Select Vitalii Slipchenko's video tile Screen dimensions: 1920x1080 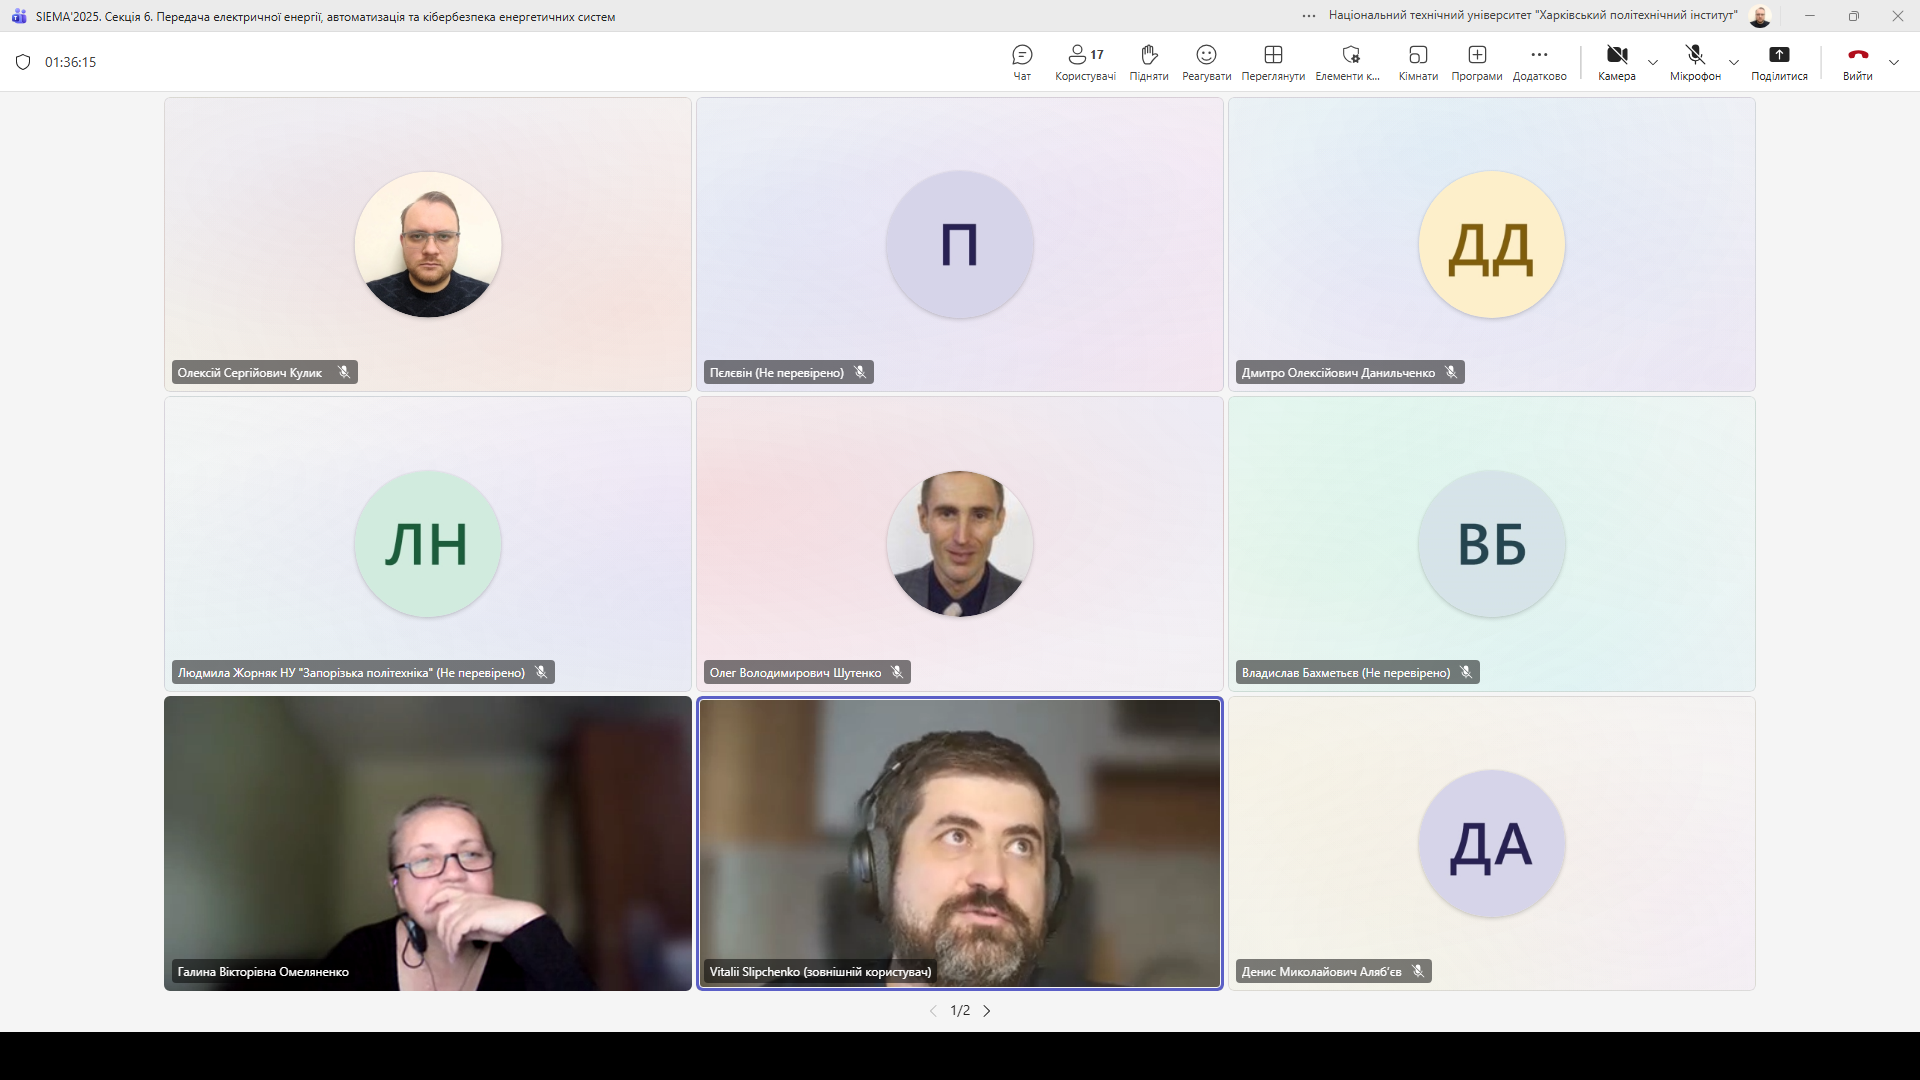coord(959,843)
